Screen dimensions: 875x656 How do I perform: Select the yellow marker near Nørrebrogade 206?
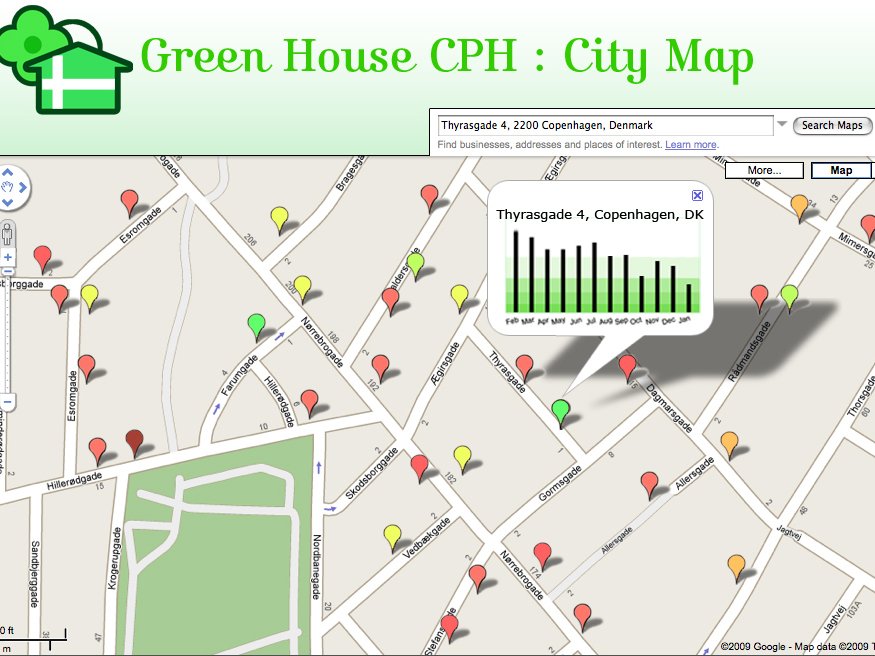coord(280,220)
